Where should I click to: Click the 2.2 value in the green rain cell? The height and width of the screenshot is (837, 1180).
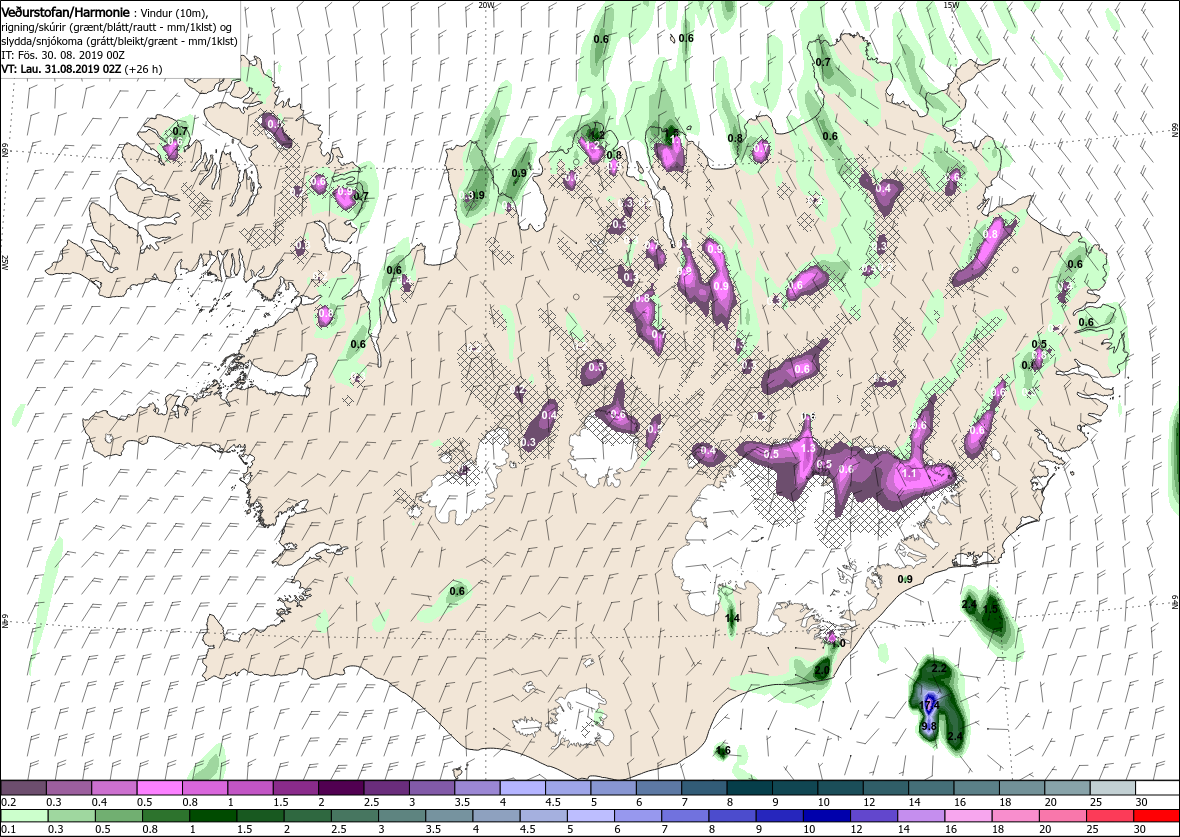tap(938, 668)
